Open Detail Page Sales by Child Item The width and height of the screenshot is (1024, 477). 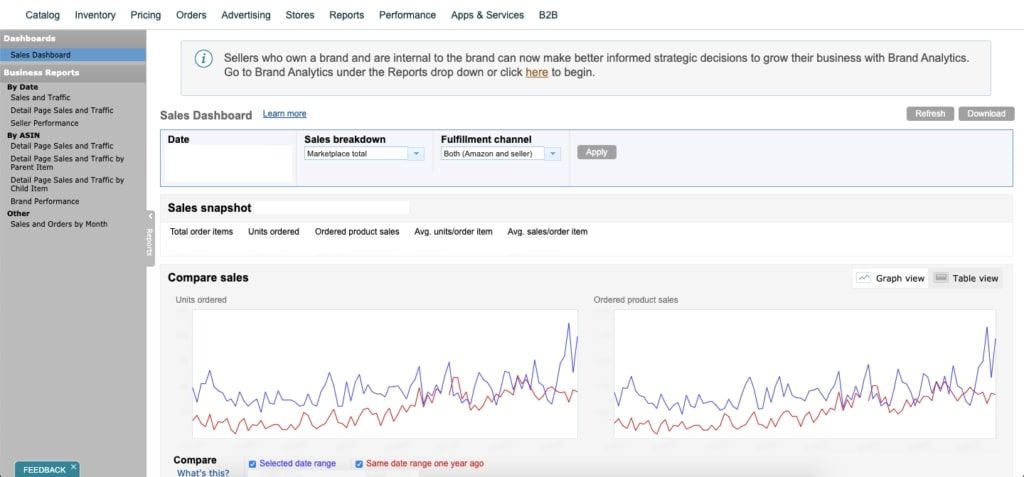pyautogui.click(x=67, y=184)
